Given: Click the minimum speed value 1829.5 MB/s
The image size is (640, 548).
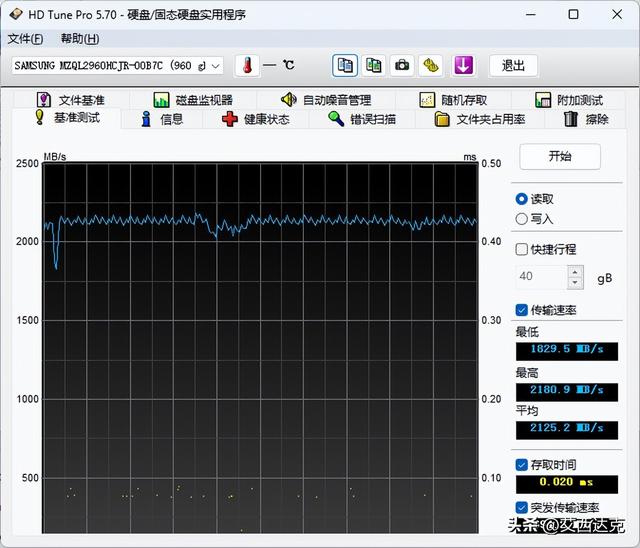Looking at the screenshot, I should (x=567, y=351).
